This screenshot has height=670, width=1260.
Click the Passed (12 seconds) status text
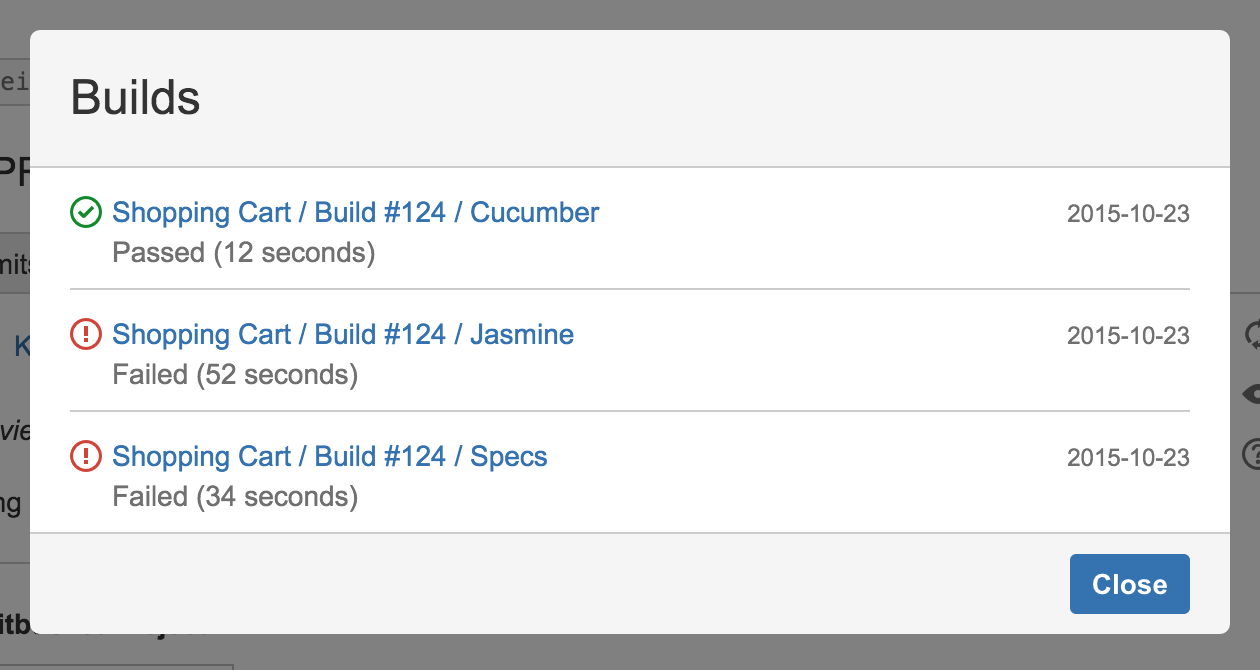click(243, 253)
